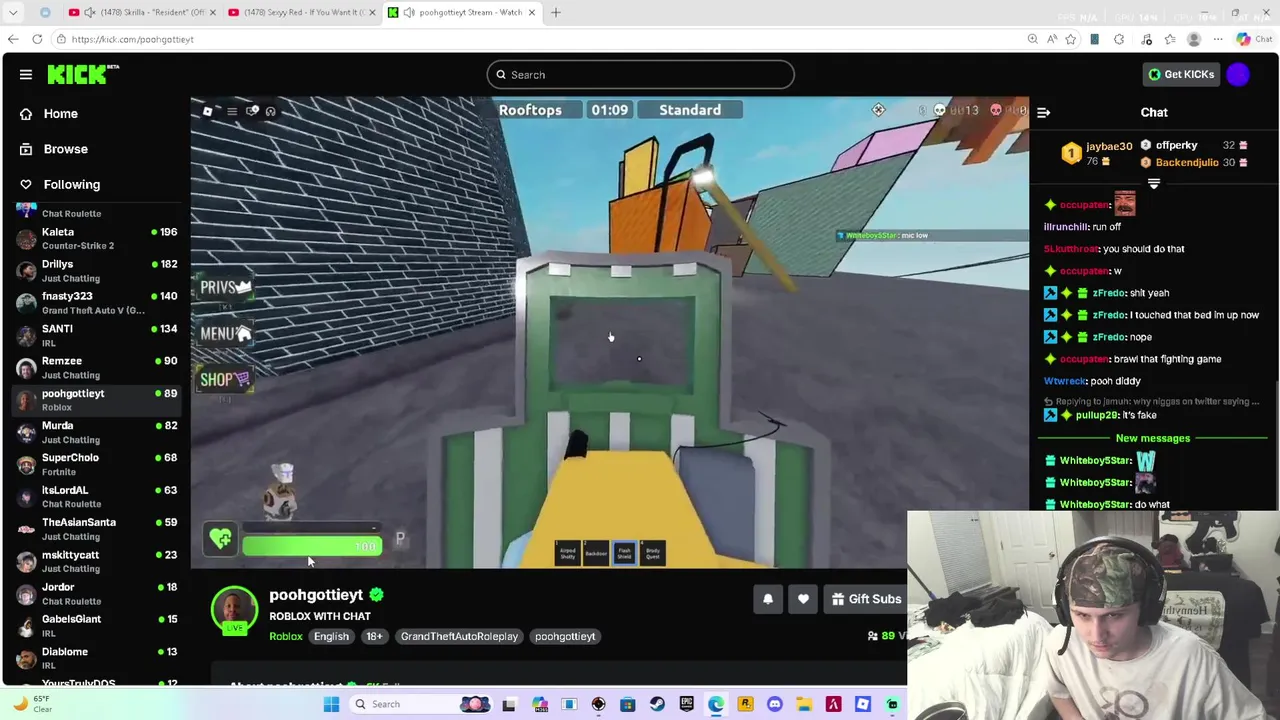Screen dimensions: 1280x720
Task: Click the Get KICKs button
Action: 1181,74
